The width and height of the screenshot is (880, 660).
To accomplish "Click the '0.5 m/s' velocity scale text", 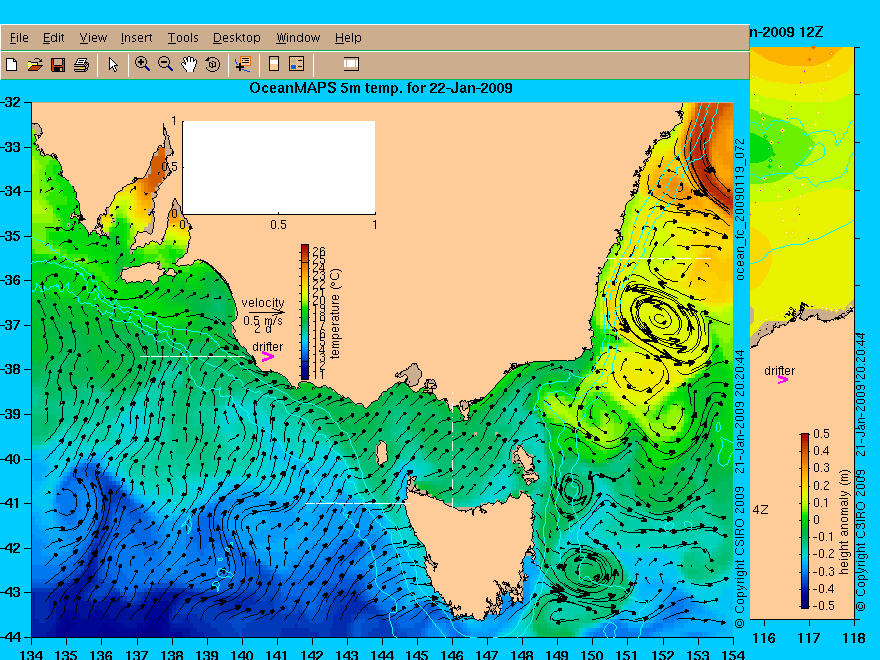I will 263,320.
